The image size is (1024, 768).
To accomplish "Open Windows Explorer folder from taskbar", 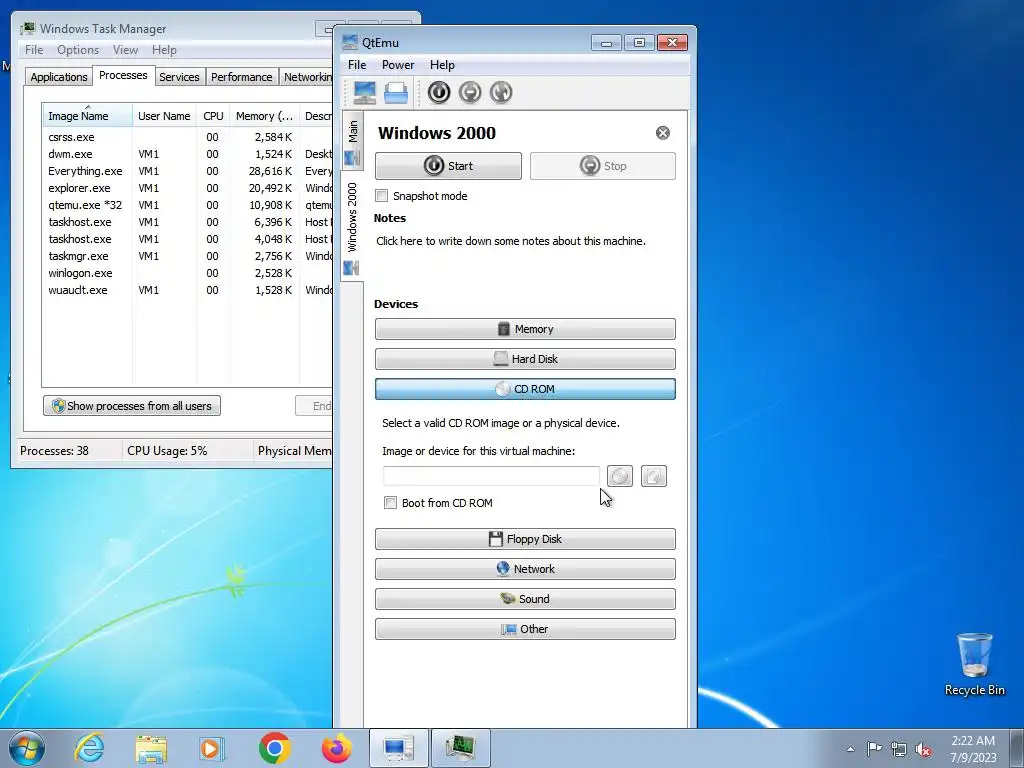I will (x=151, y=748).
